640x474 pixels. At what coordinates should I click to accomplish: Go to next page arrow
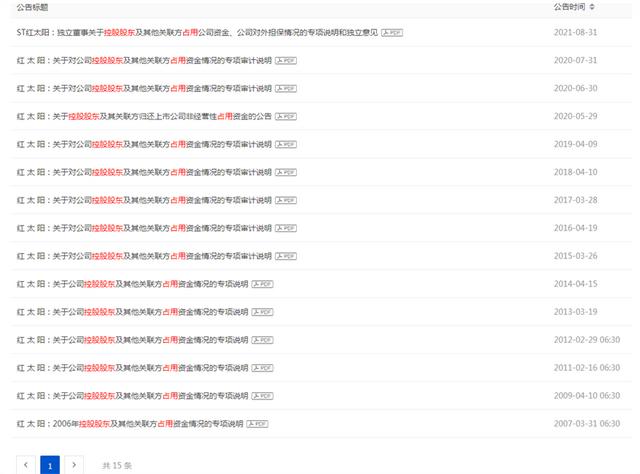click(74, 465)
